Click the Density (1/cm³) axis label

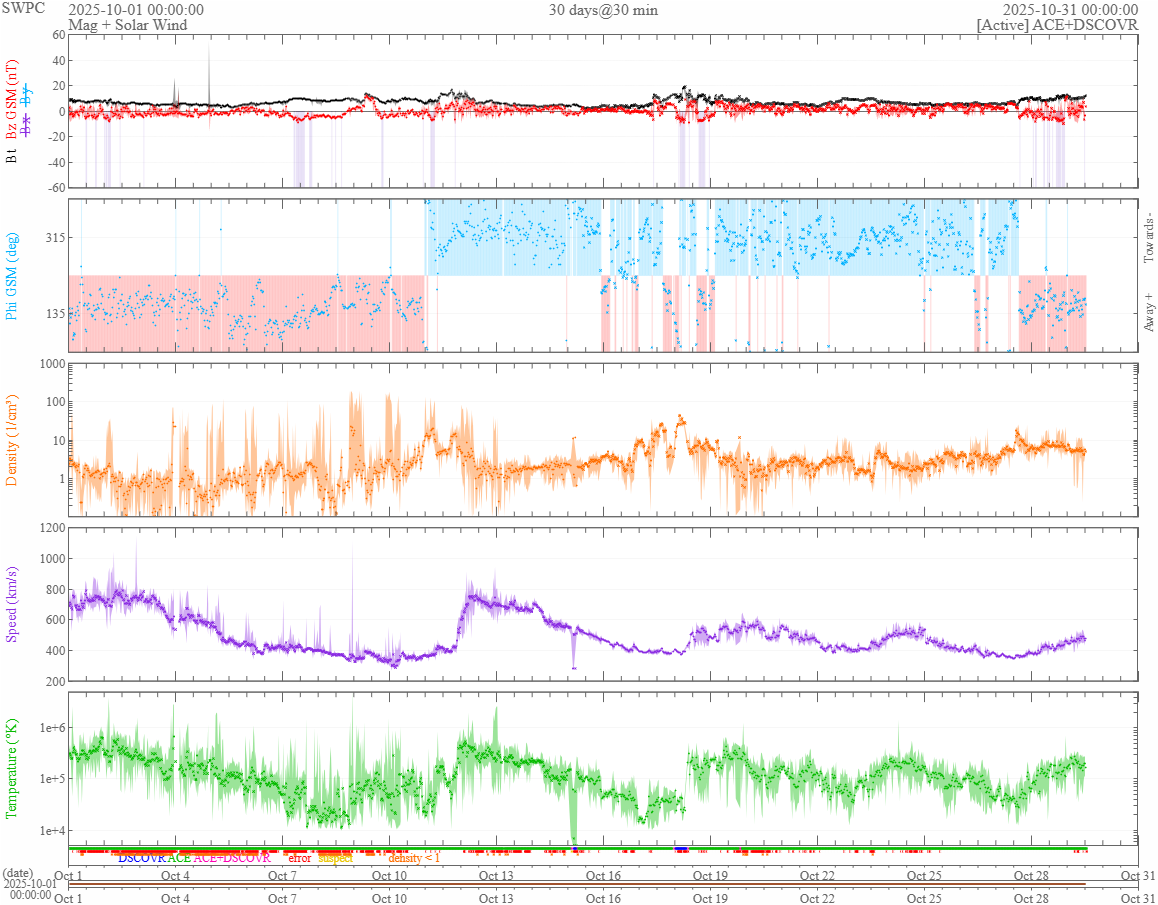click(x=13, y=440)
